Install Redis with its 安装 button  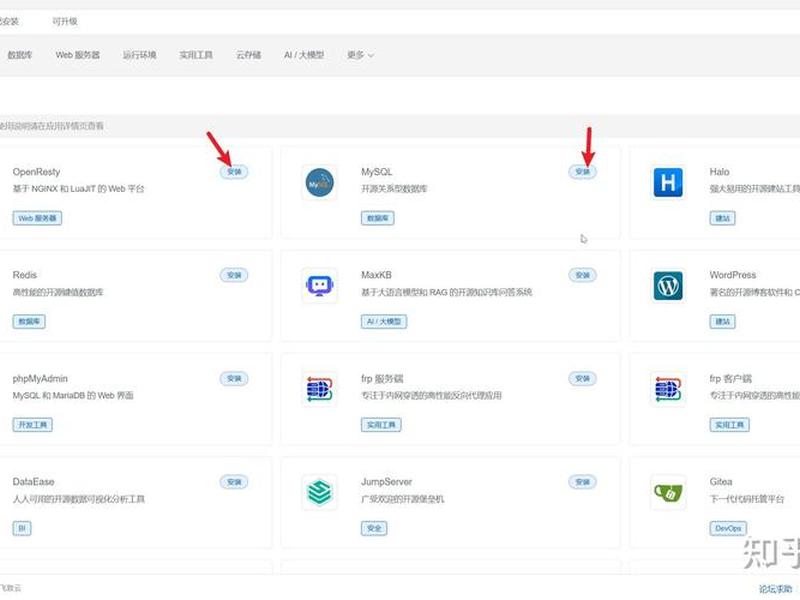[234, 275]
